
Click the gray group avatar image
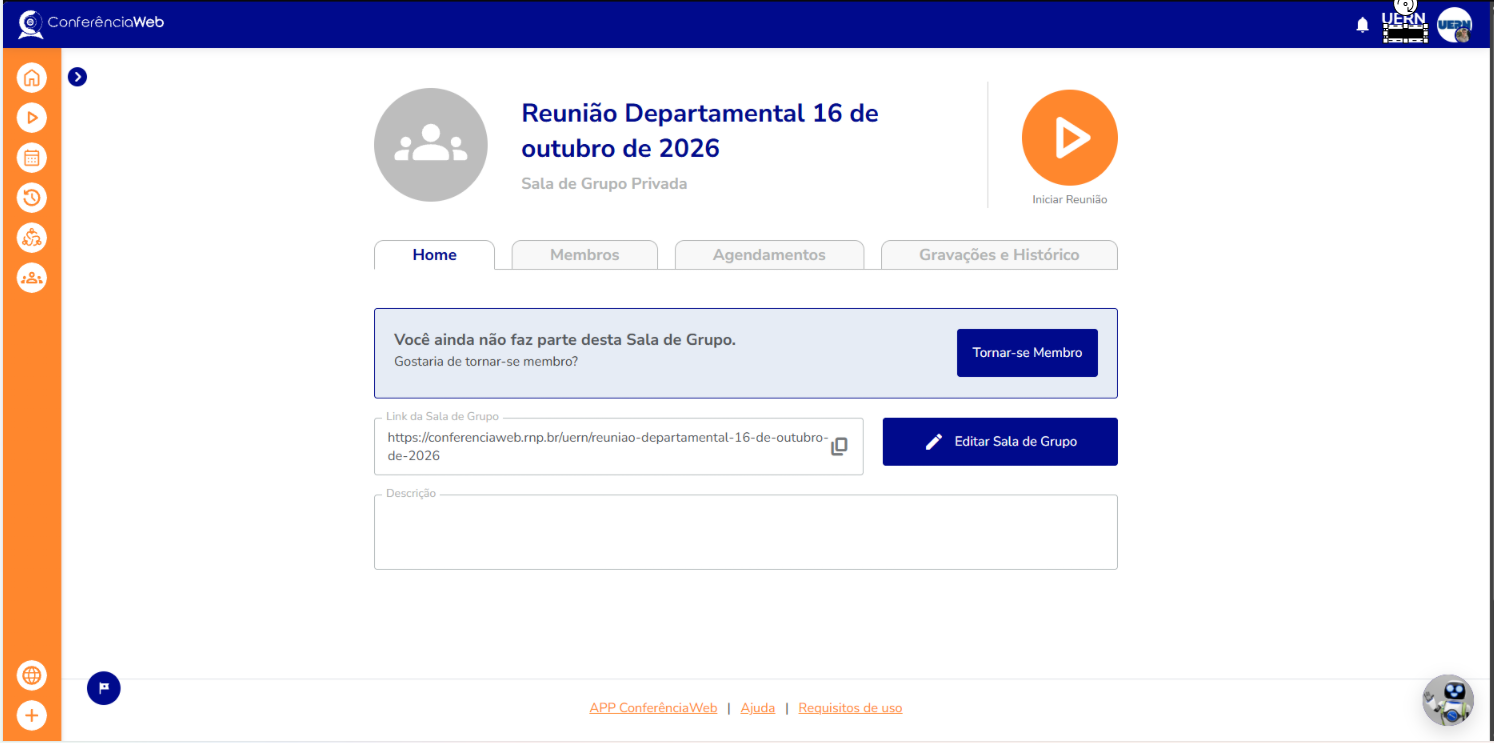431,145
